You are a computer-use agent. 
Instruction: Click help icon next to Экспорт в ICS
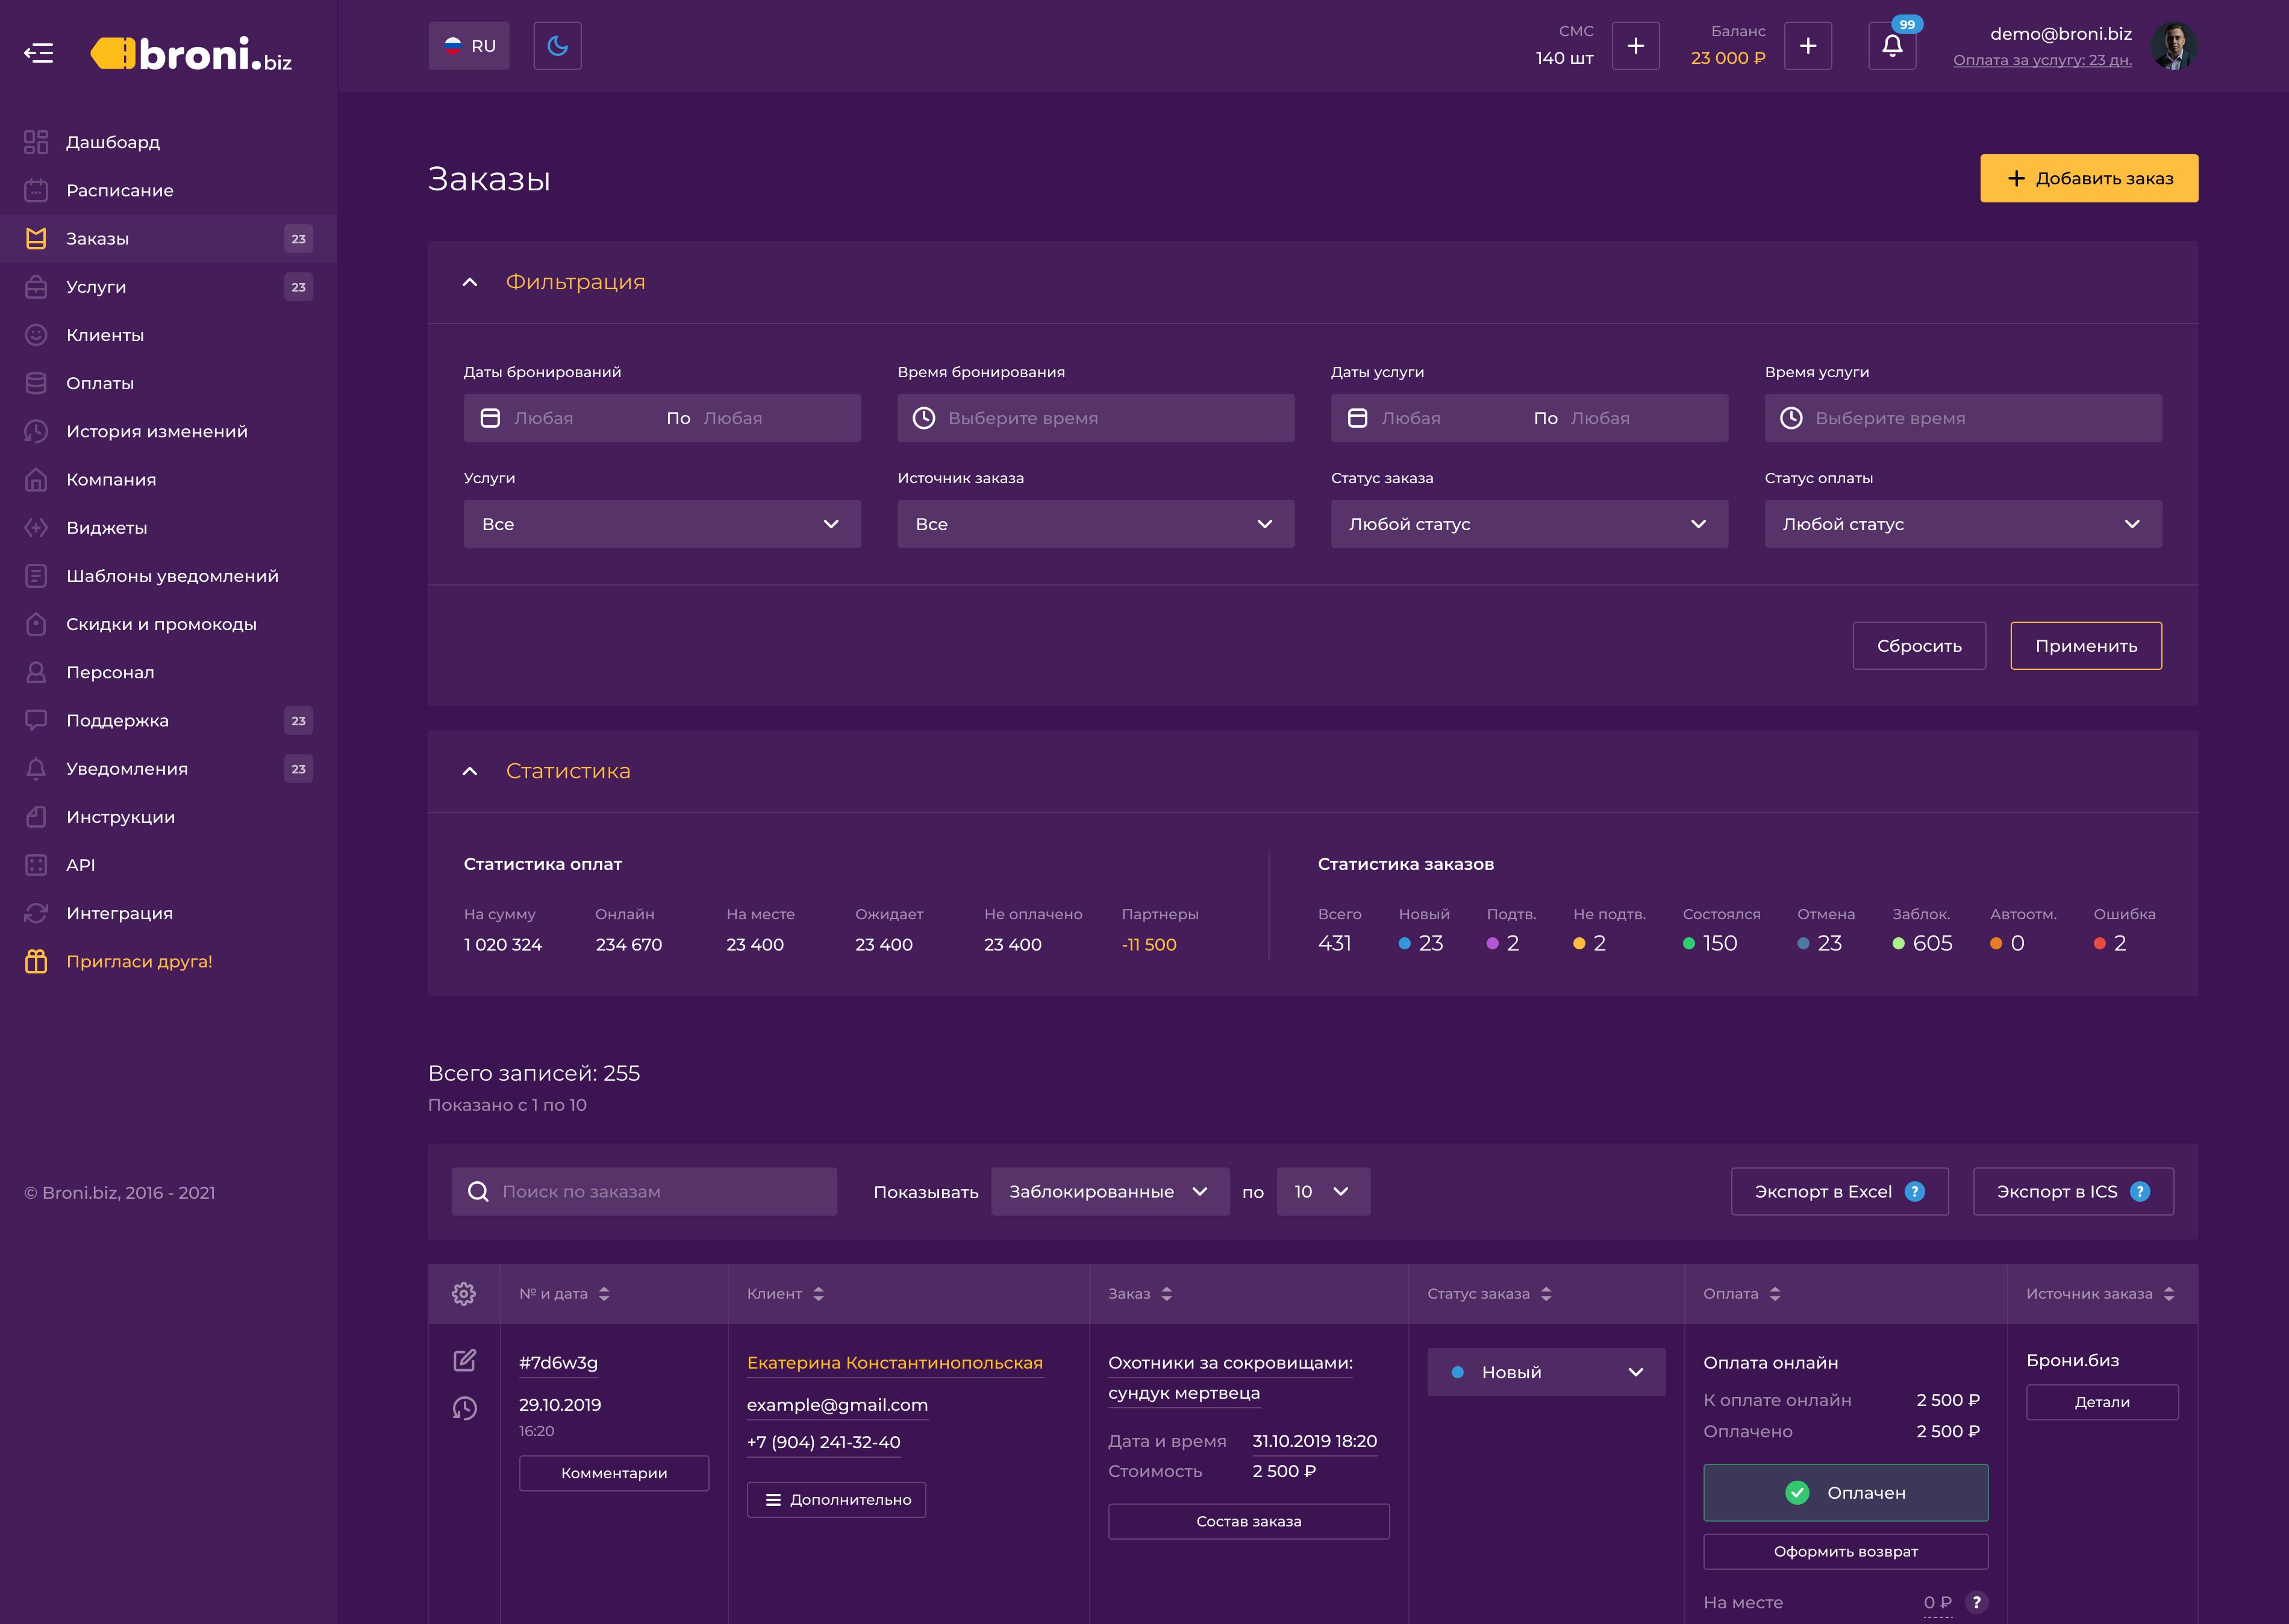(x=2140, y=1192)
